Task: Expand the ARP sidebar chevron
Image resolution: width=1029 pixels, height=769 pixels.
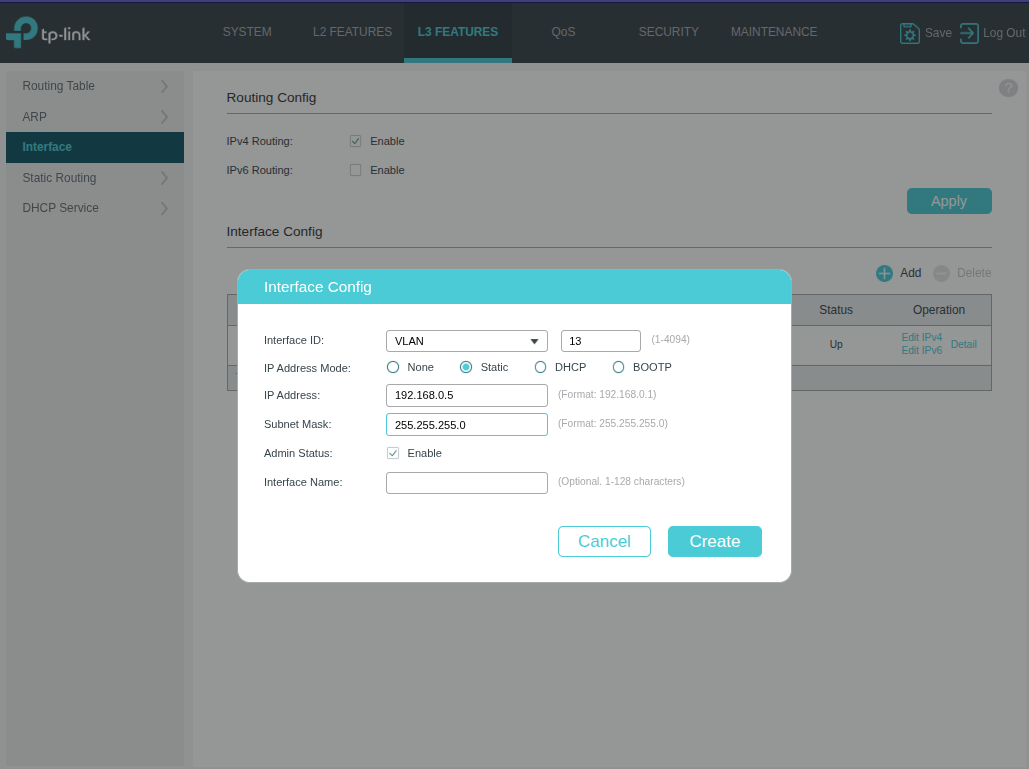Action: point(164,117)
